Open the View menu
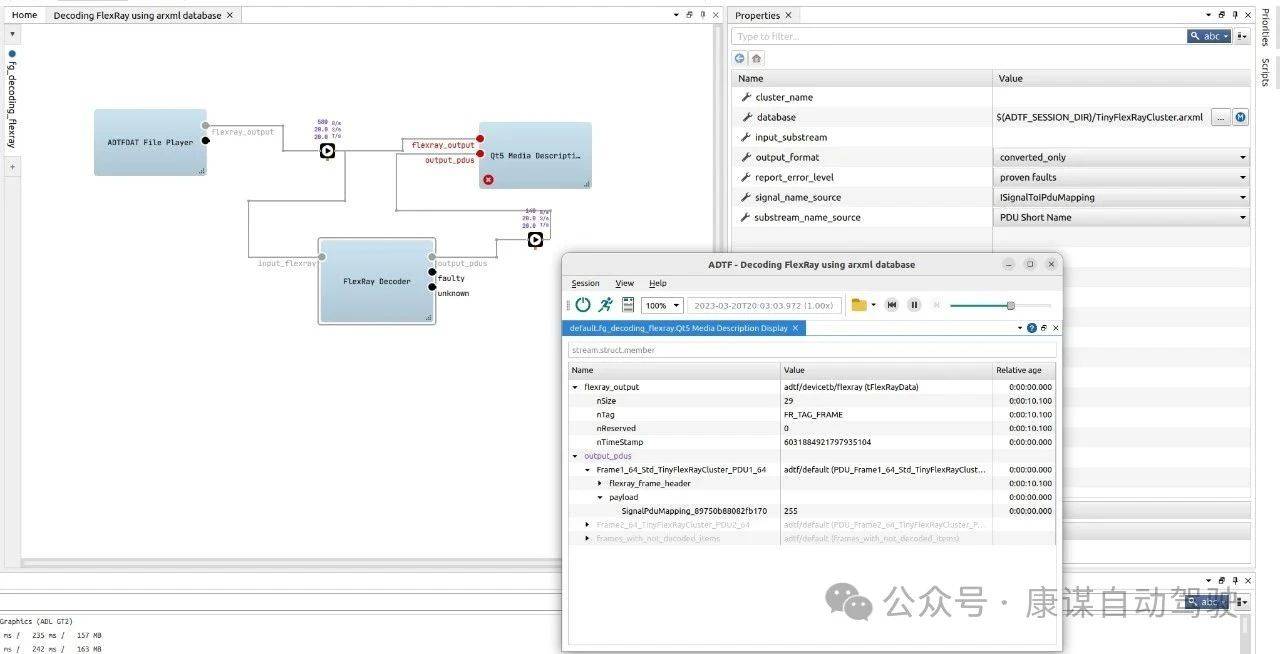The width and height of the screenshot is (1280, 654). tap(624, 284)
